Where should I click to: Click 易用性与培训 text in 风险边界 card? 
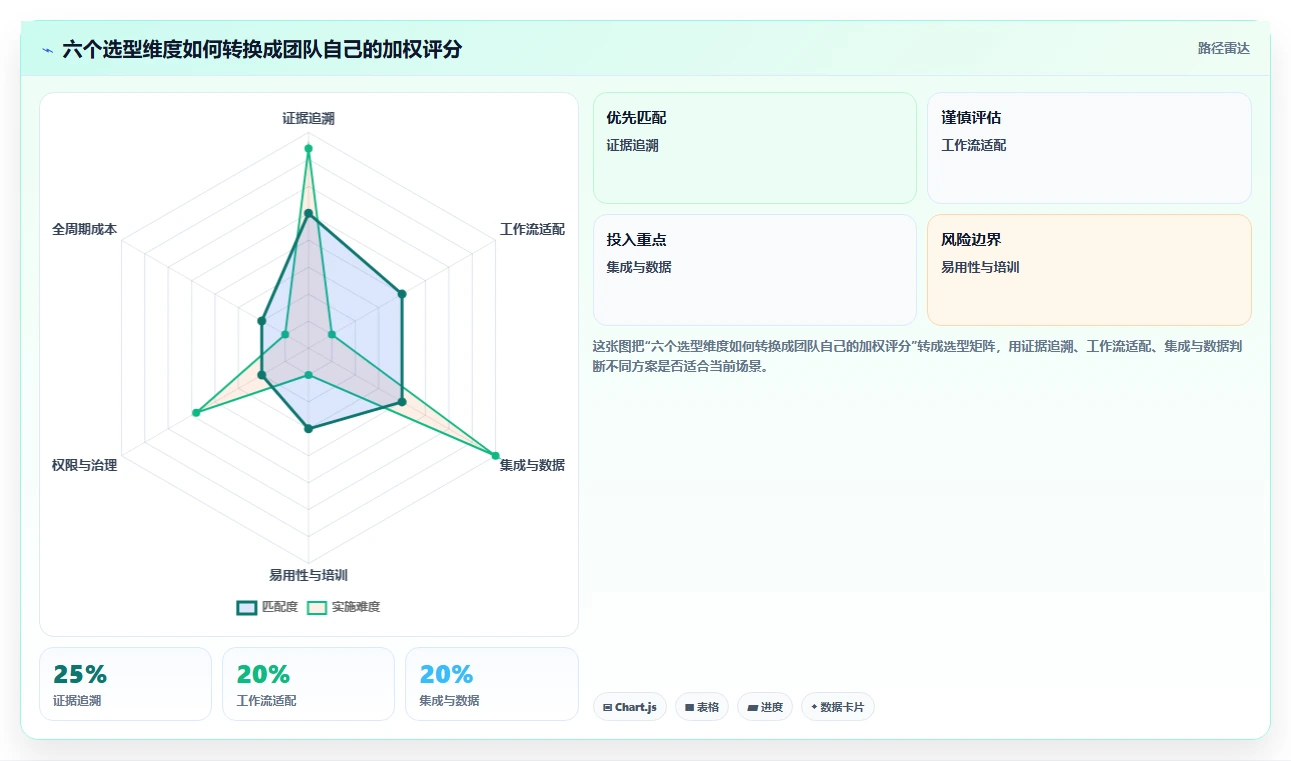click(x=980, y=267)
